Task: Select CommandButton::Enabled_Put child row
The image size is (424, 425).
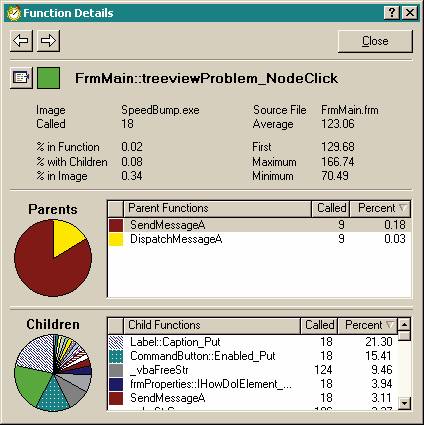Action: pyautogui.click(x=253, y=356)
